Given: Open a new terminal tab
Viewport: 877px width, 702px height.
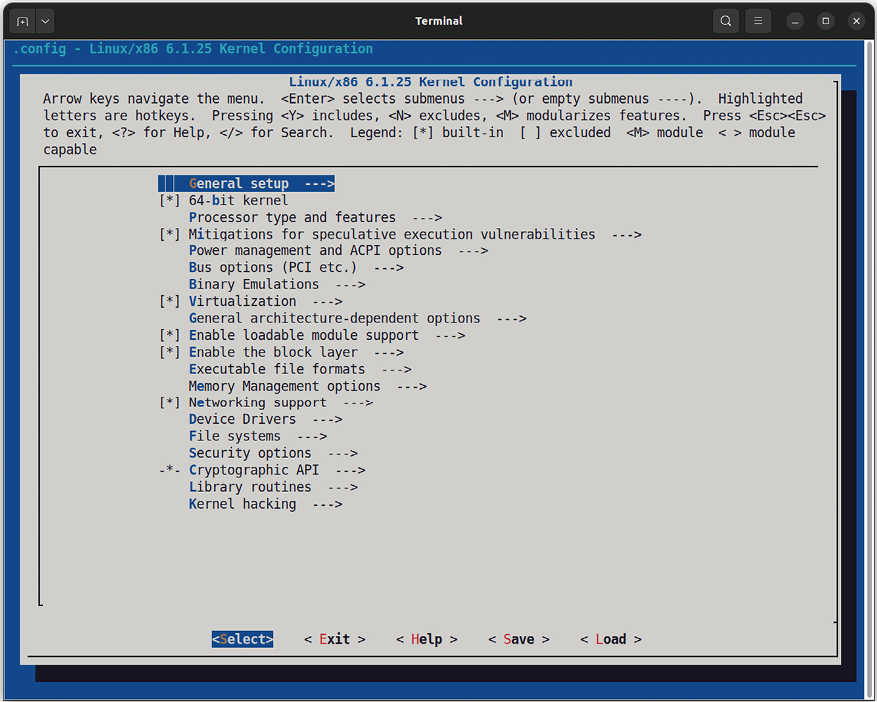Looking at the screenshot, I should click(x=22, y=21).
